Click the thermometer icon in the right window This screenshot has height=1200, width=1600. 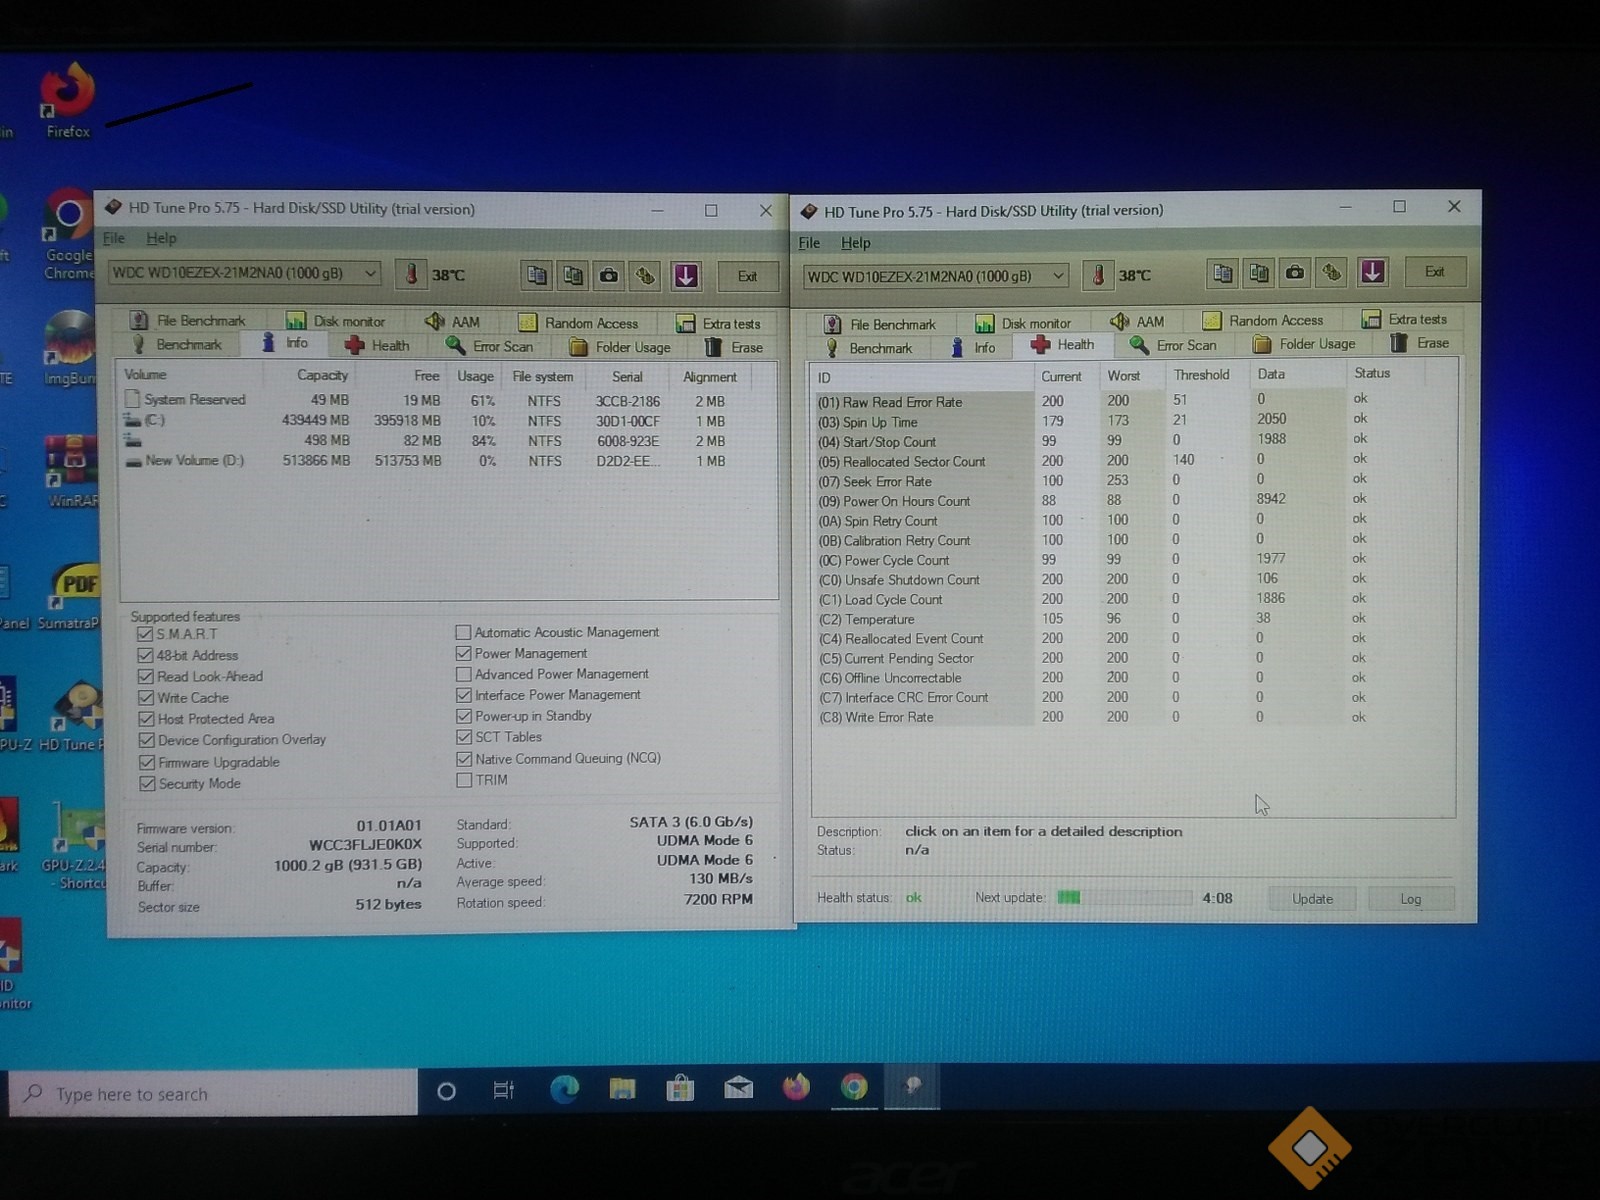[x=1098, y=274]
